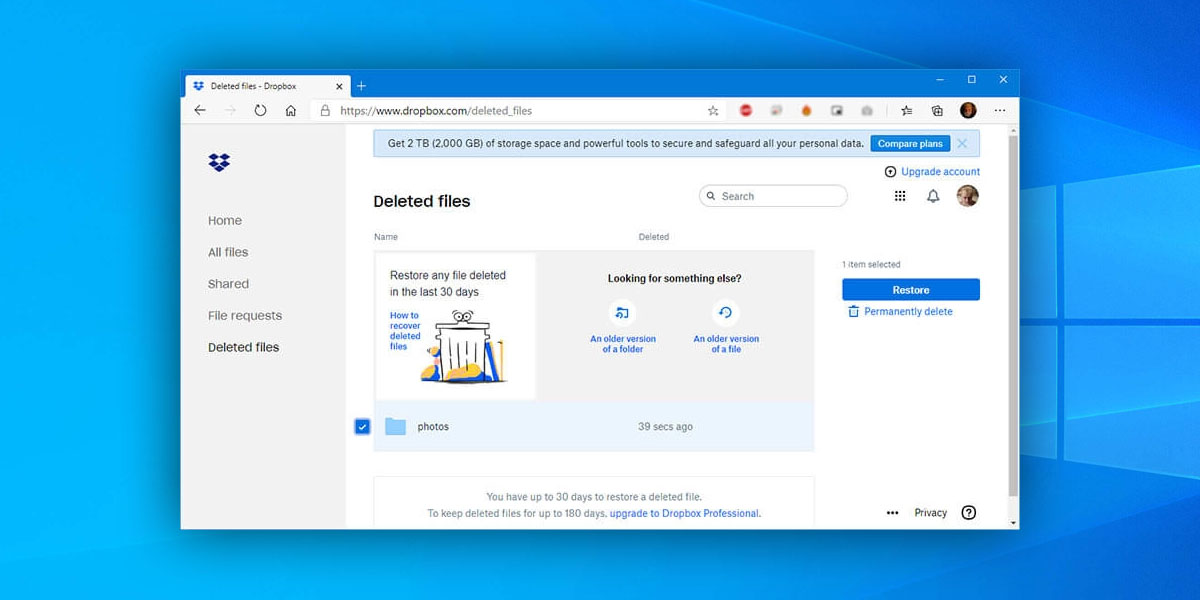This screenshot has height=600, width=1200.
Task: Open the orange flame extension icon
Action: tap(806, 111)
